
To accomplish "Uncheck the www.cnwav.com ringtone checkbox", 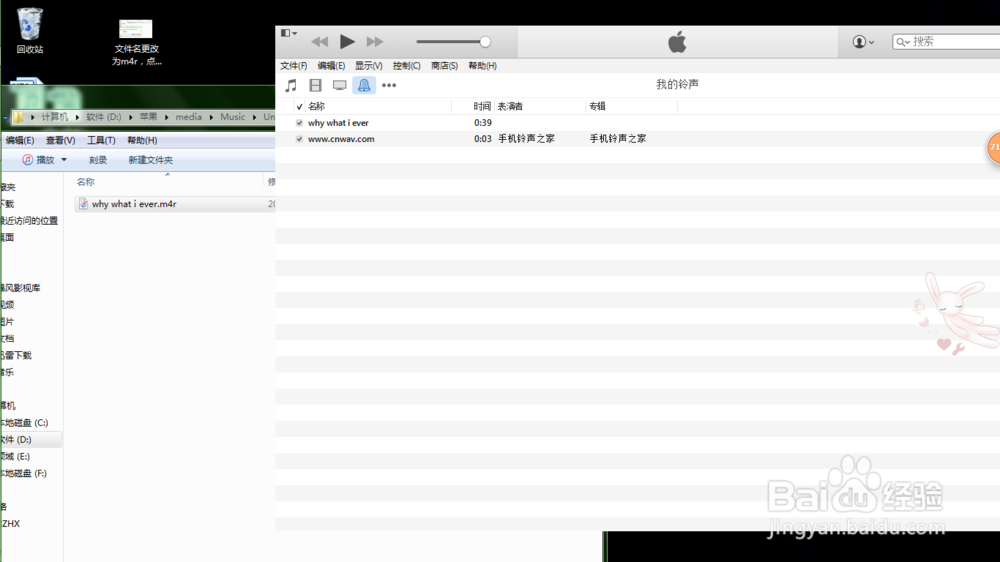I will 299,139.
